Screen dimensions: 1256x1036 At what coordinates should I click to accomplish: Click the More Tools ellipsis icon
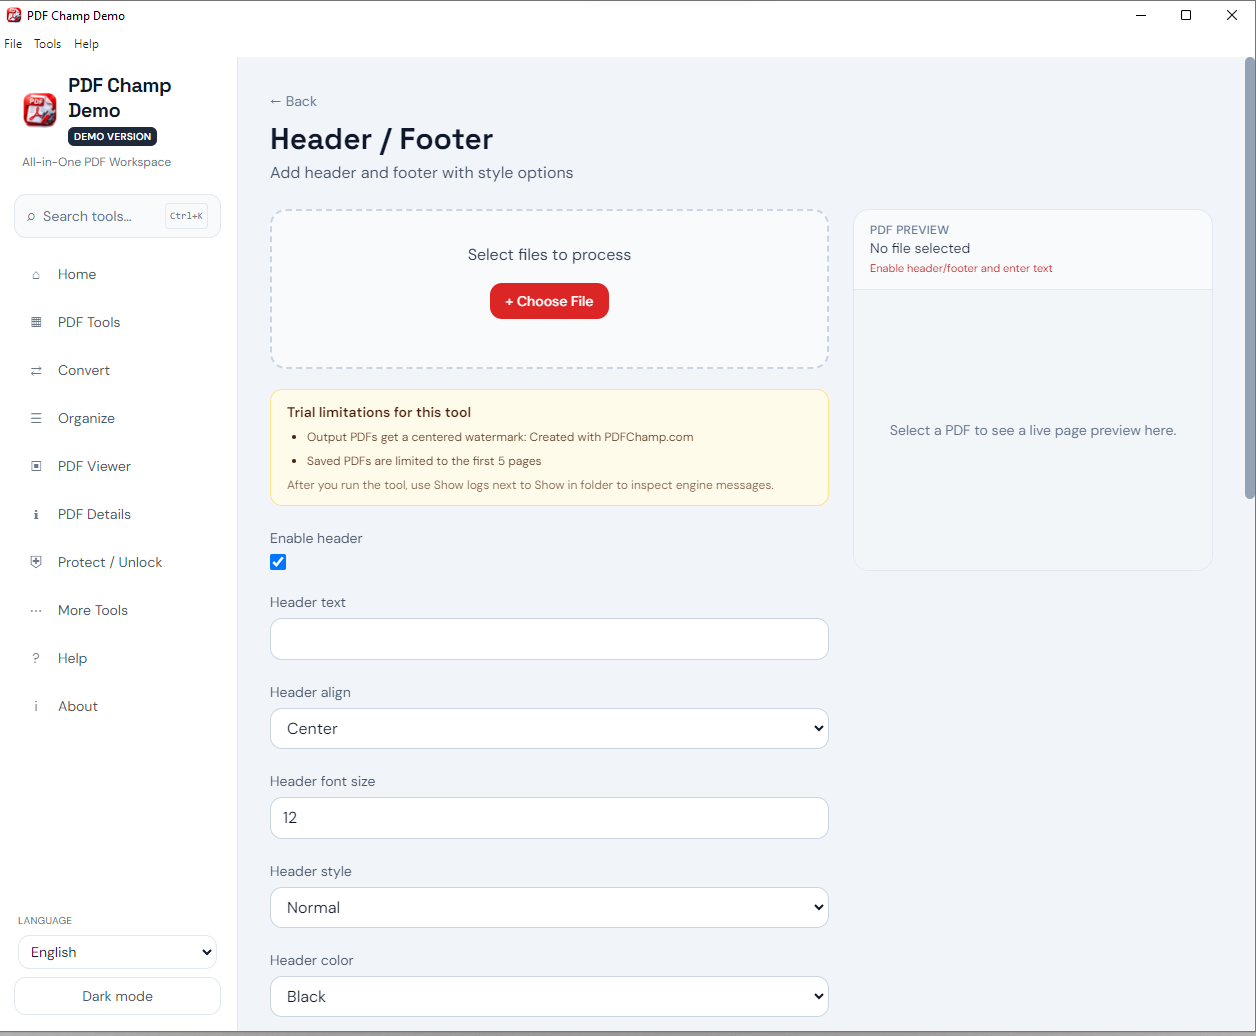pyautogui.click(x=36, y=611)
